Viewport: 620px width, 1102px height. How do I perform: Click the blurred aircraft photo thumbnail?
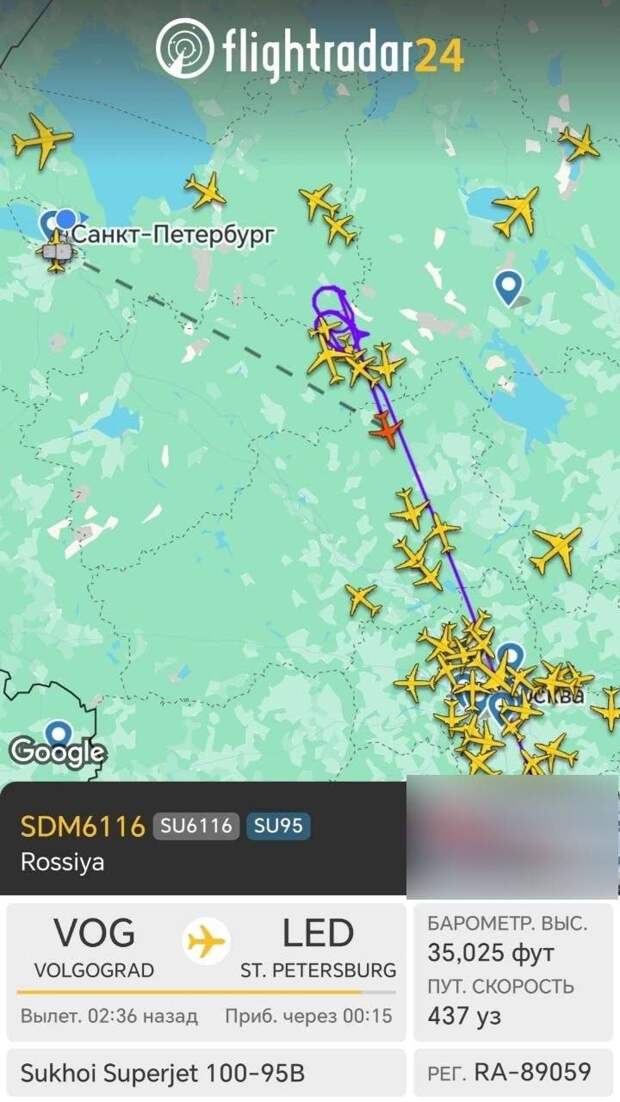pos(512,836)
